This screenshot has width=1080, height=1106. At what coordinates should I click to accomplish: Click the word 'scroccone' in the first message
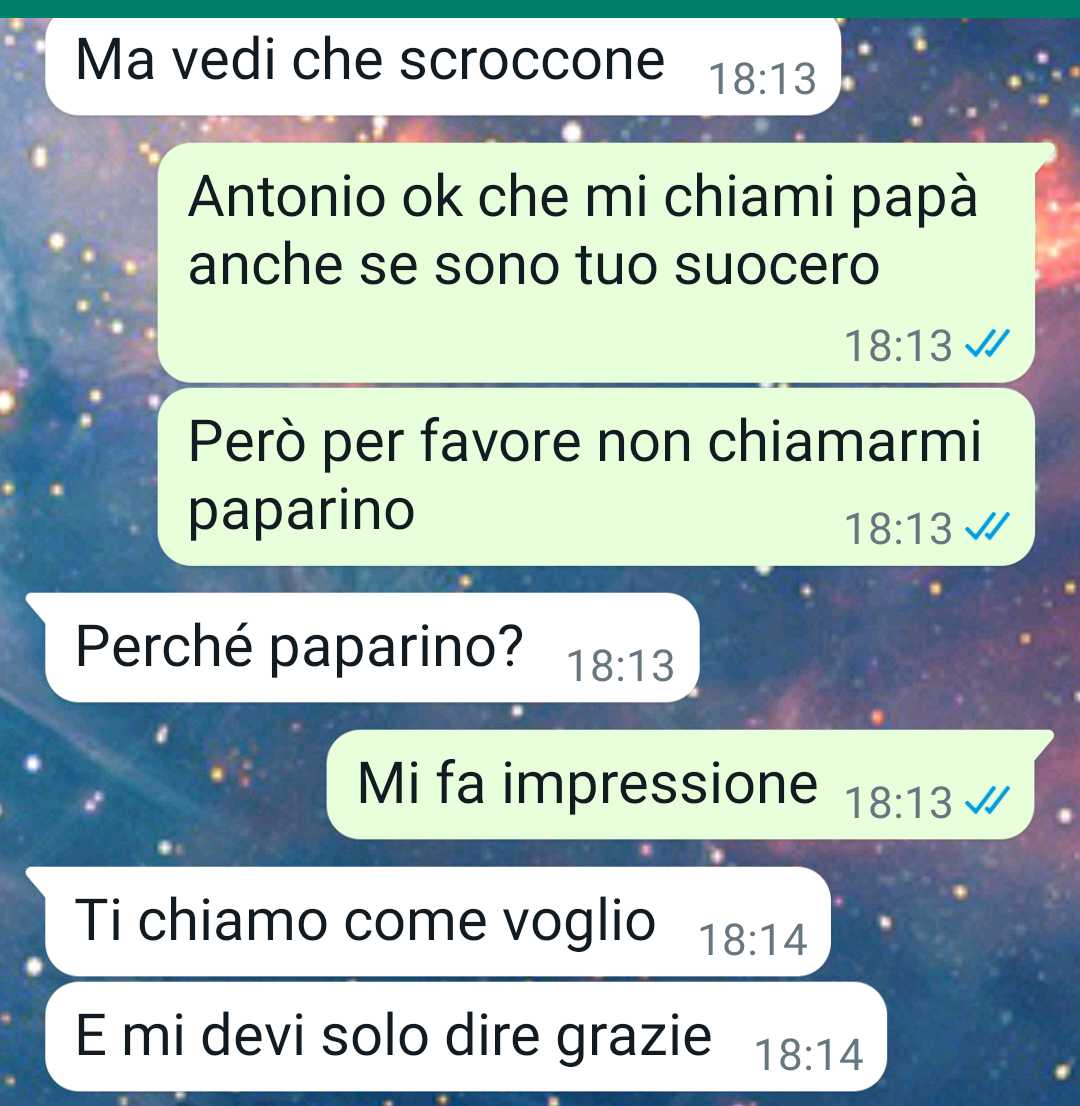point(532,61)
